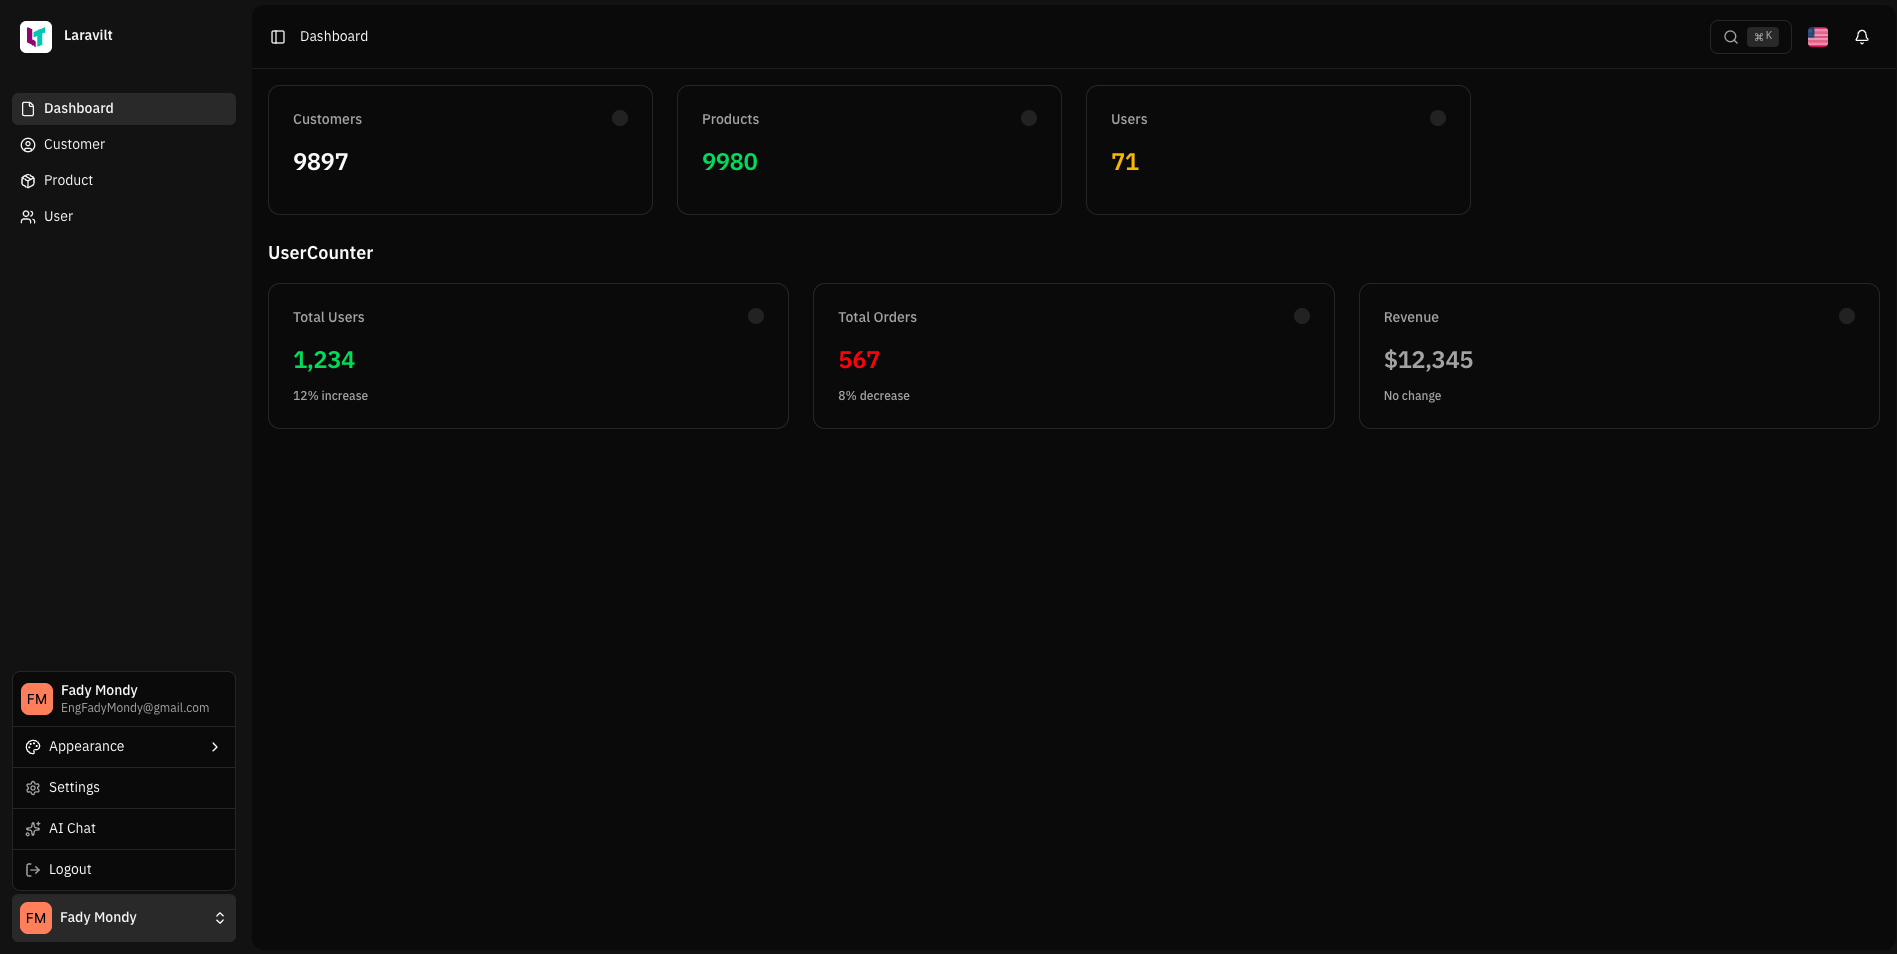This screenshot has height=954, width=1897.
Task: Click the Logout arrow icon
Action: [x=32, y=869]
